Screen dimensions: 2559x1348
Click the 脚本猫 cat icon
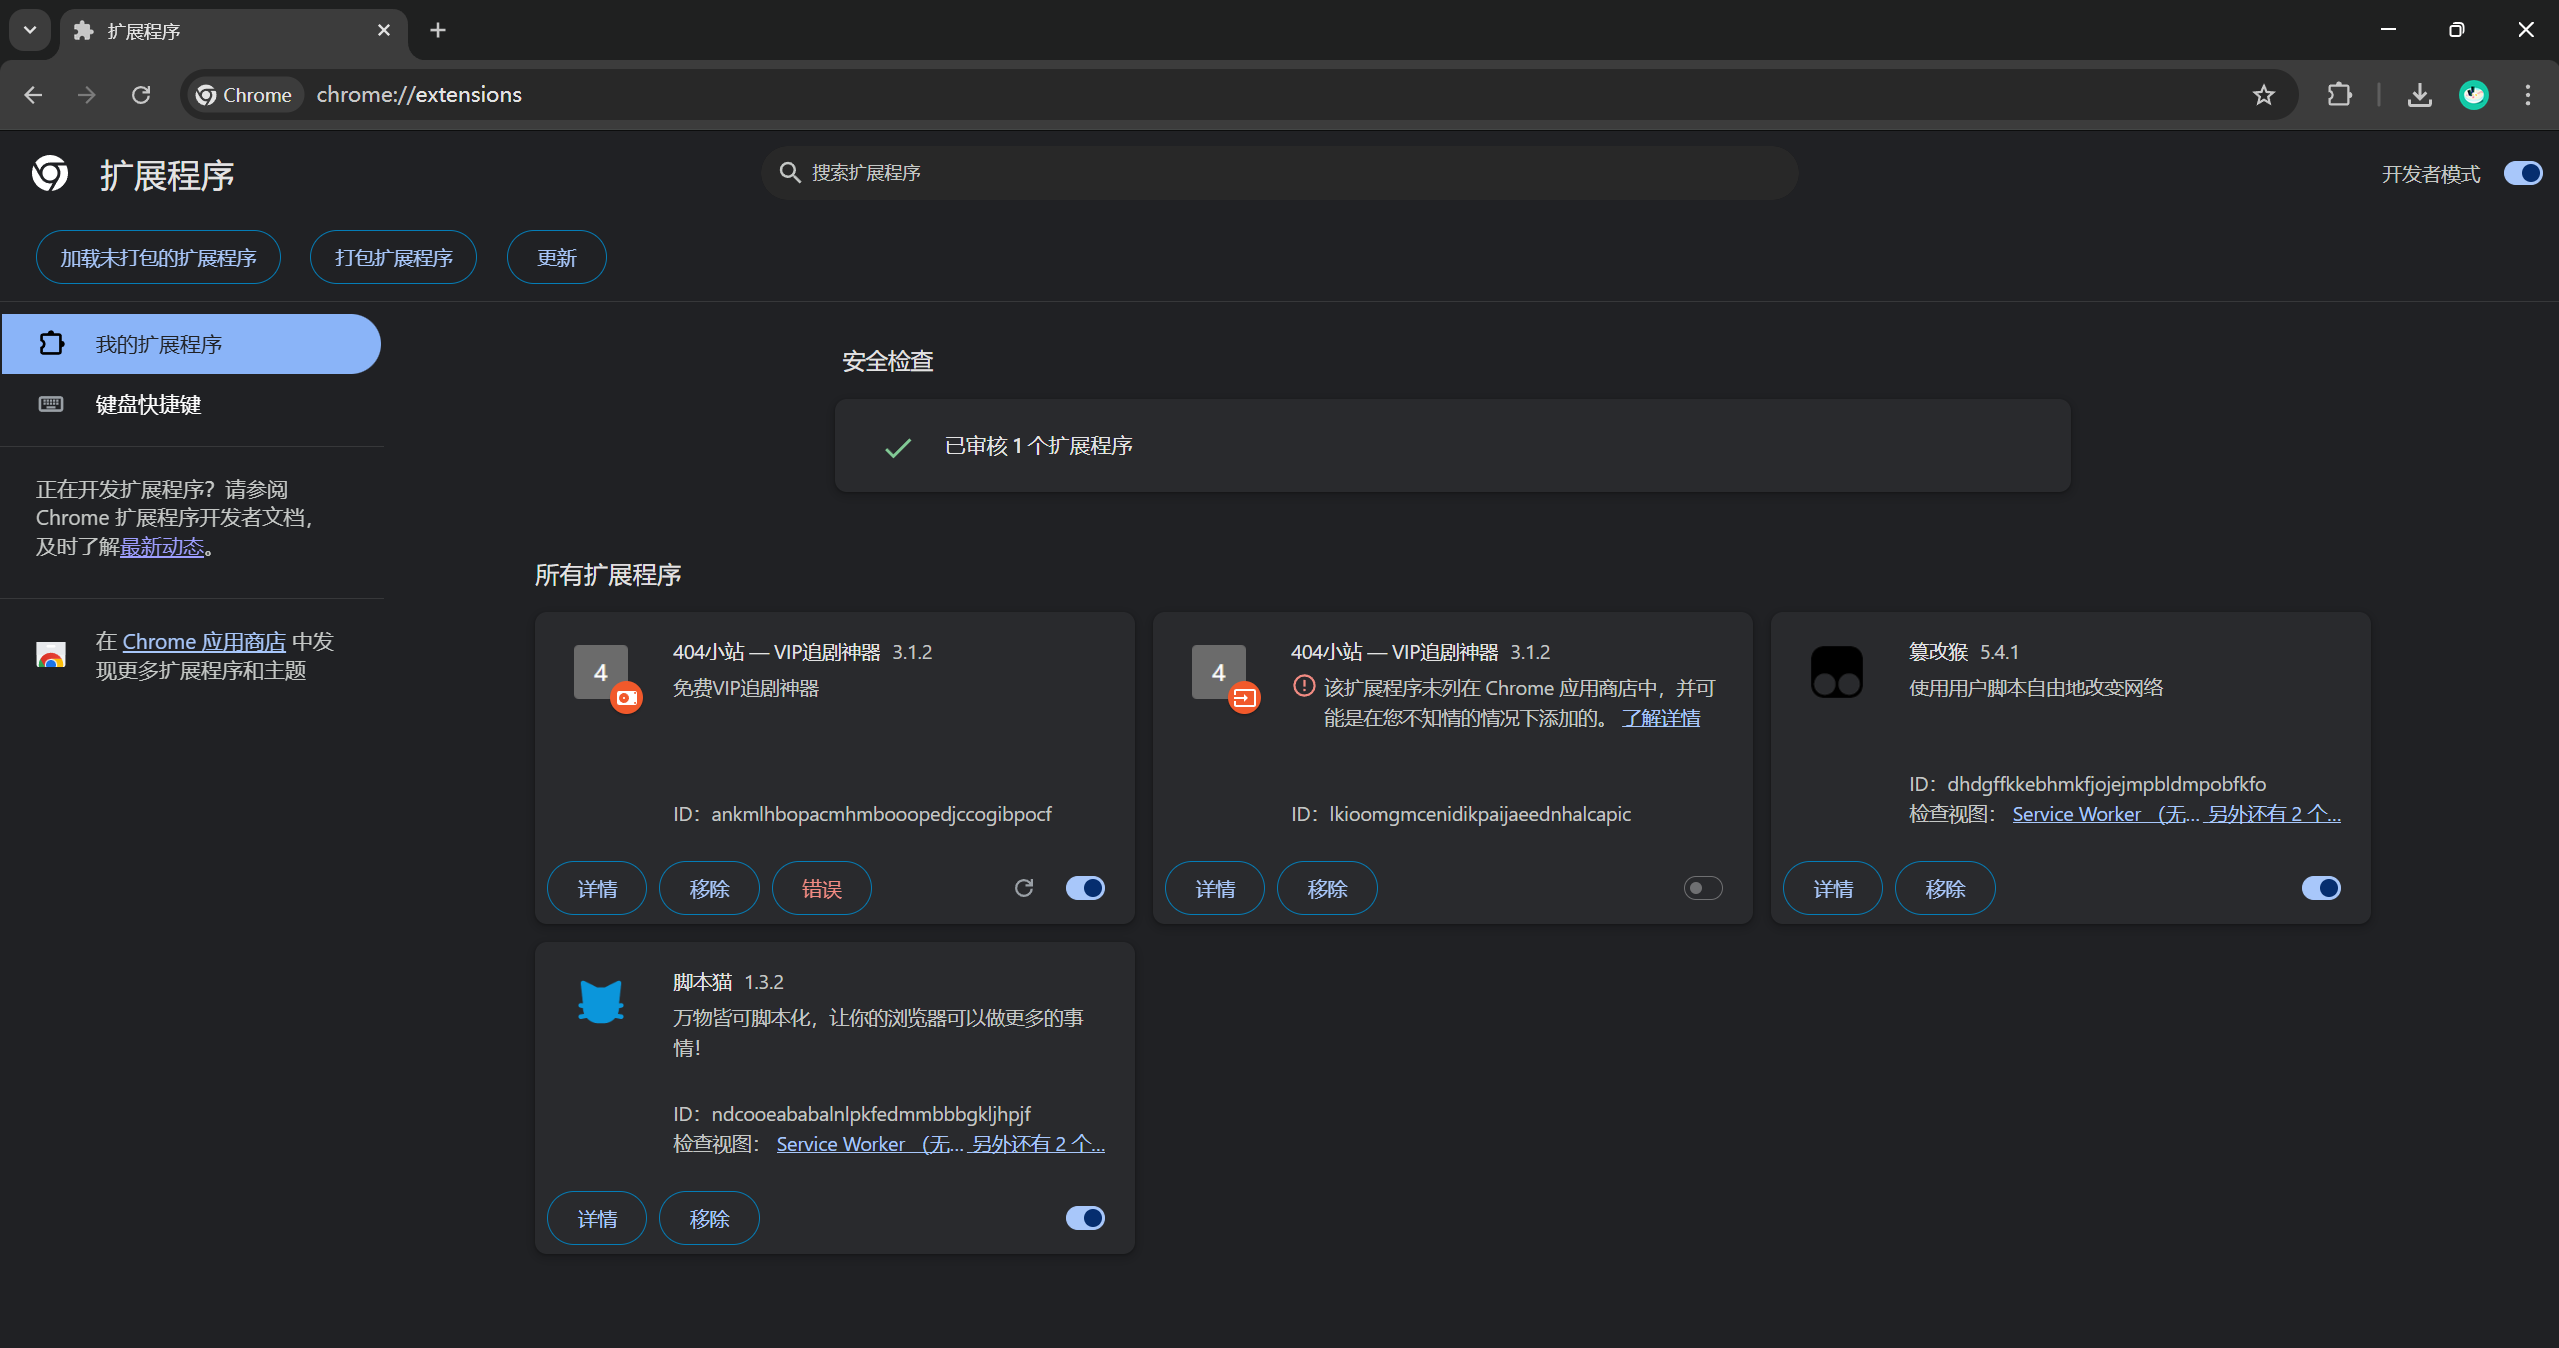pyautogui.click(x=601, y=1001)
